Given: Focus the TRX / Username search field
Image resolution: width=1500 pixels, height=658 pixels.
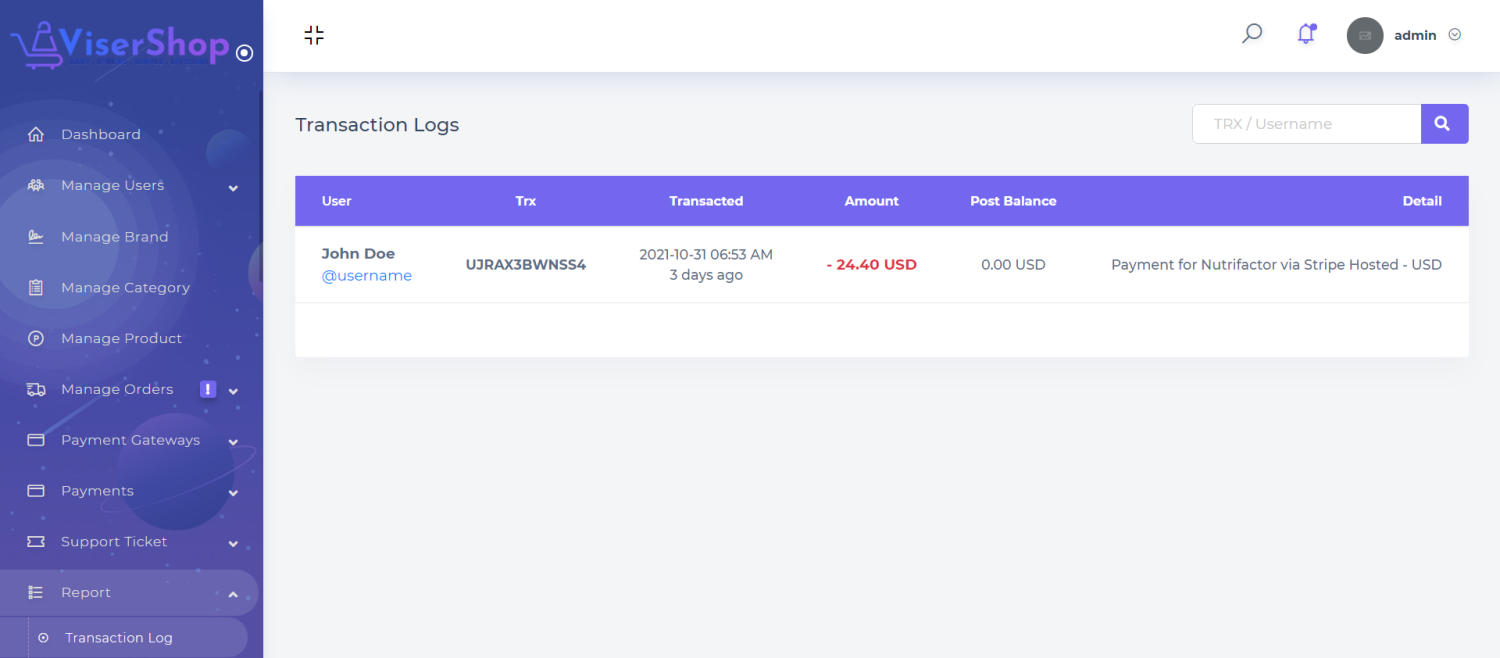Looking at the screenshot, I should click(x=1306, y=124).
